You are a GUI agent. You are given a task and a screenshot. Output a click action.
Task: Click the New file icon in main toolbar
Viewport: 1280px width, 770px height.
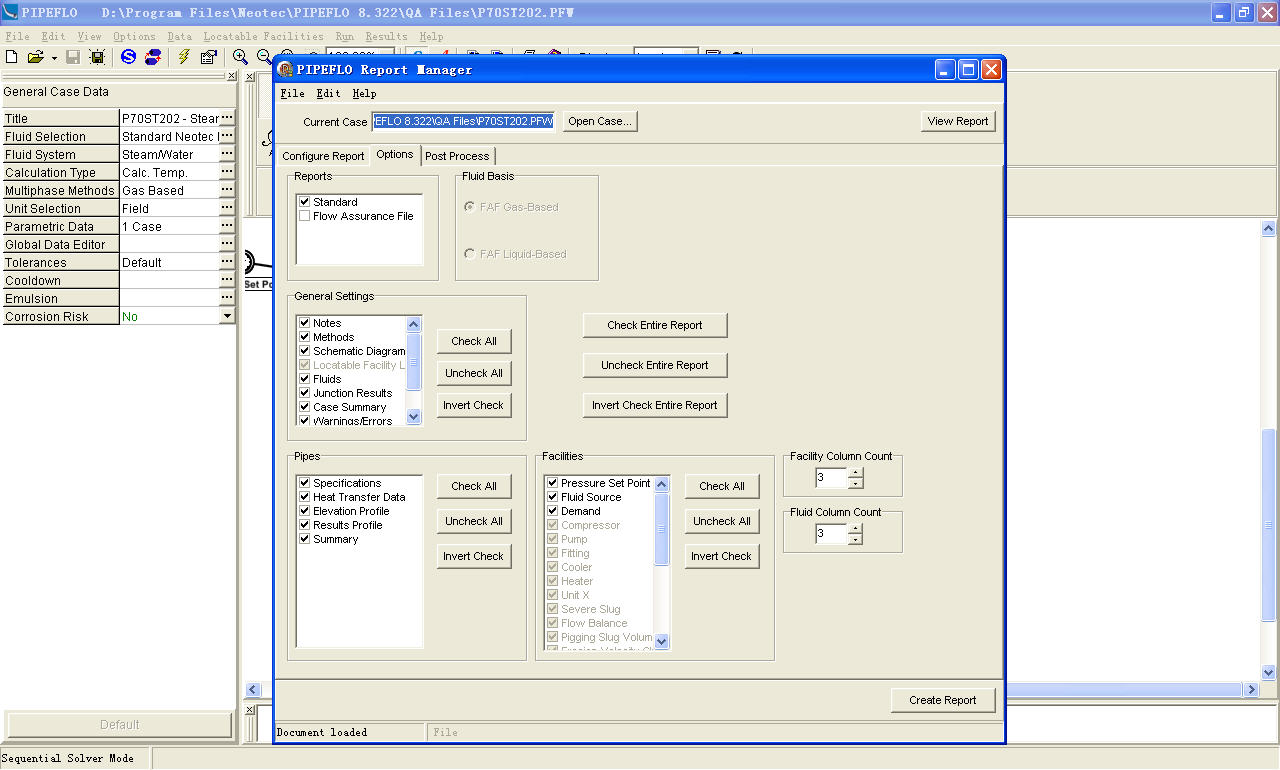pos(12,57)
